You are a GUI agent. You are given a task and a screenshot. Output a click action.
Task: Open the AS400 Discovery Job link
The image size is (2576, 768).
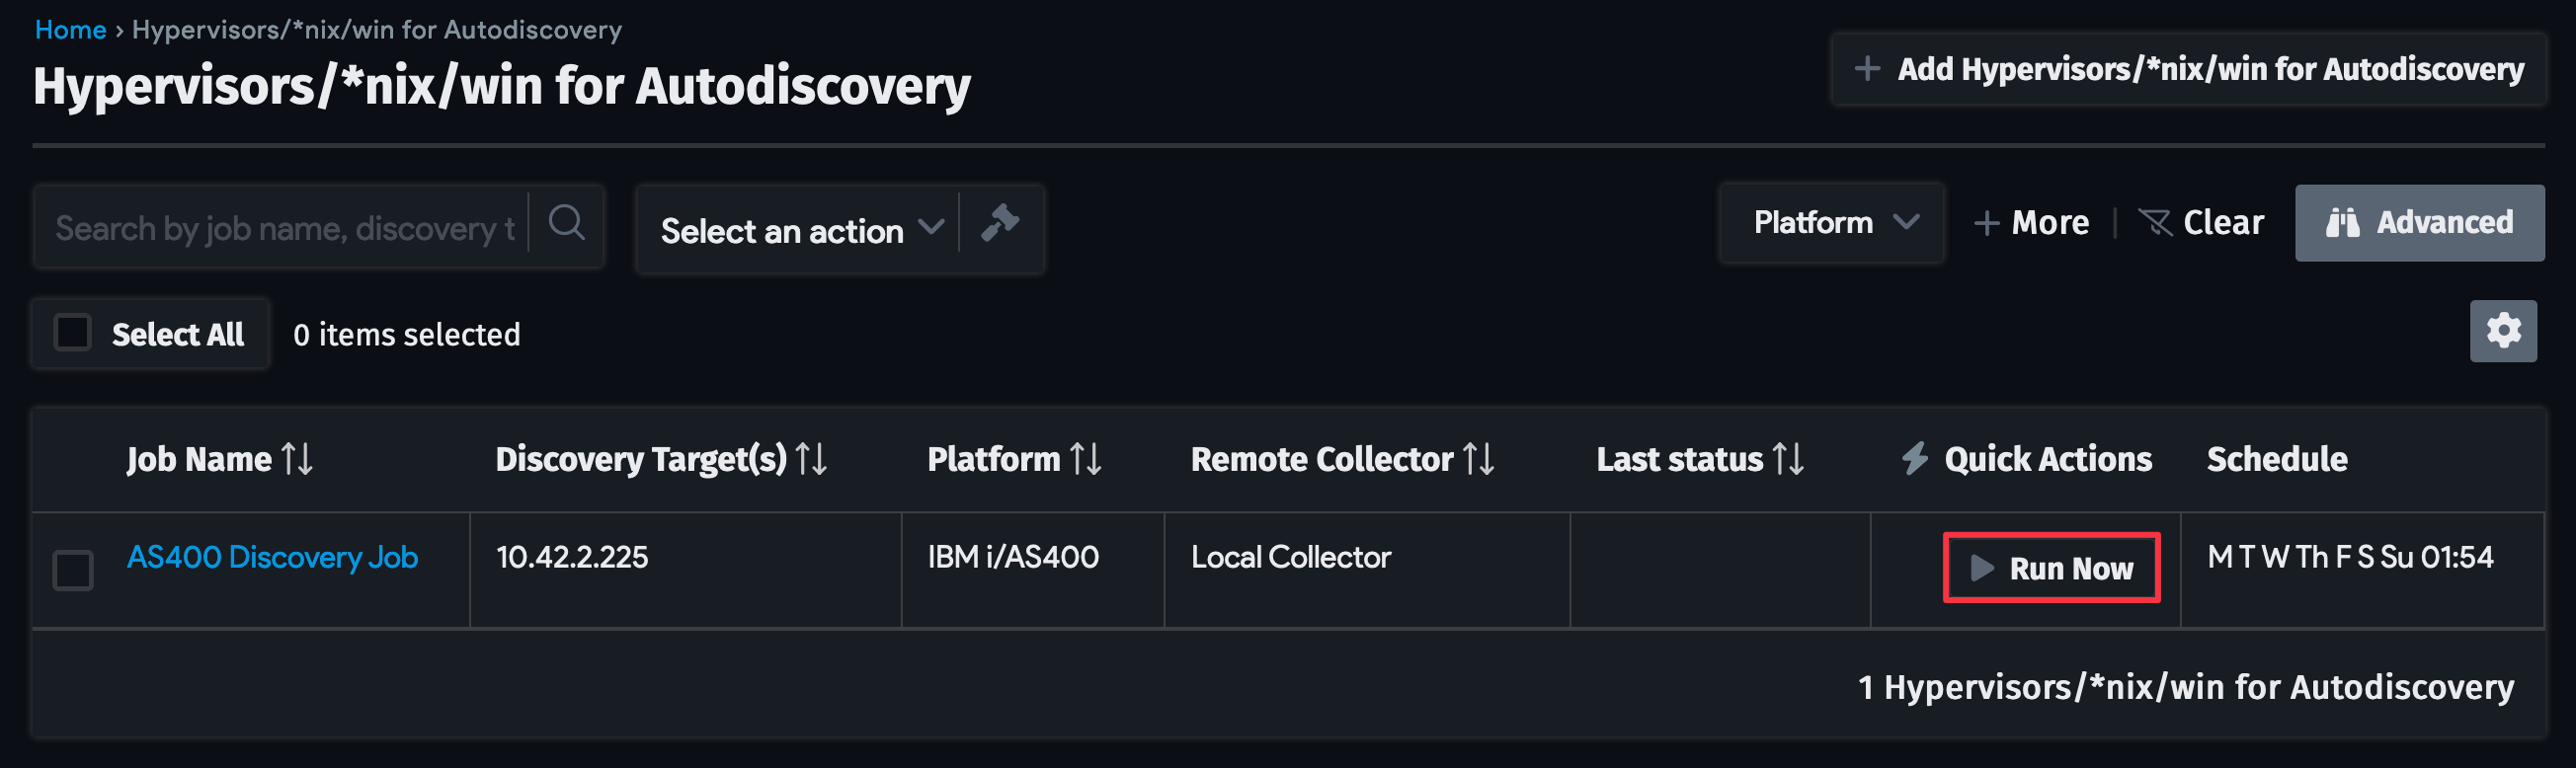[273, 557]
